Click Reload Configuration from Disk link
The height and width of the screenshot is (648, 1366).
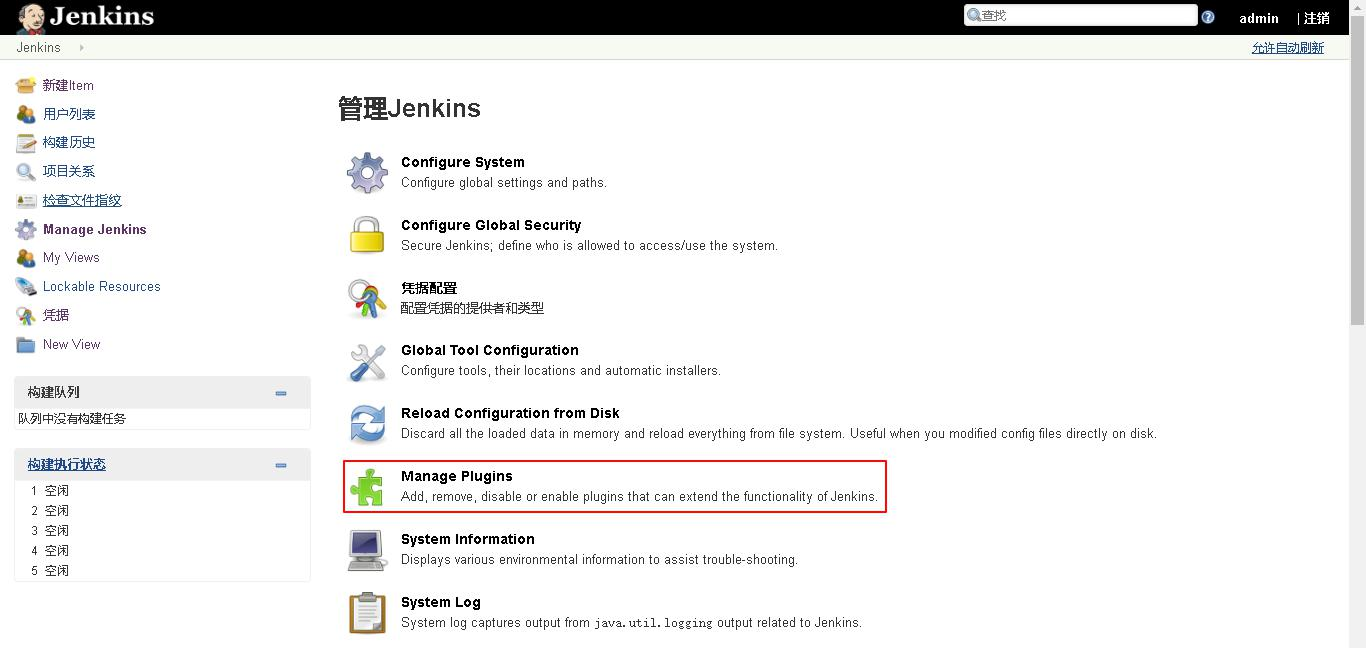pos(510,413)
